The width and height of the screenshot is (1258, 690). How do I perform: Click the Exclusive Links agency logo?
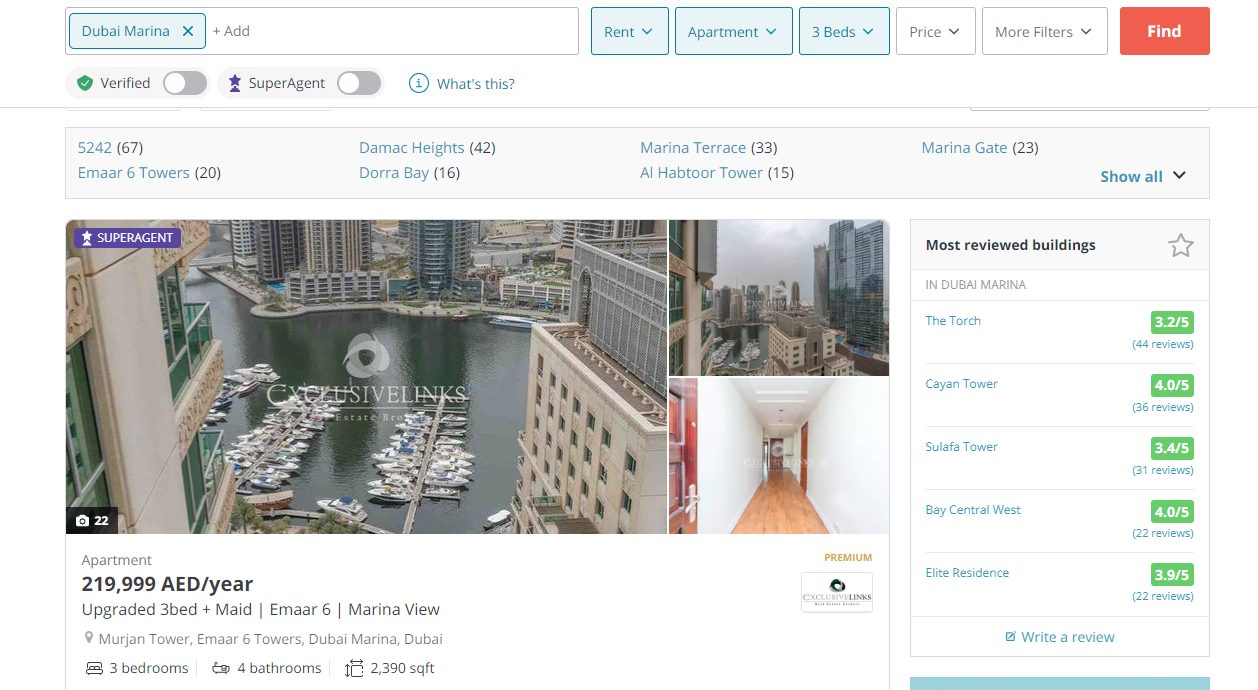pos(837,592)
